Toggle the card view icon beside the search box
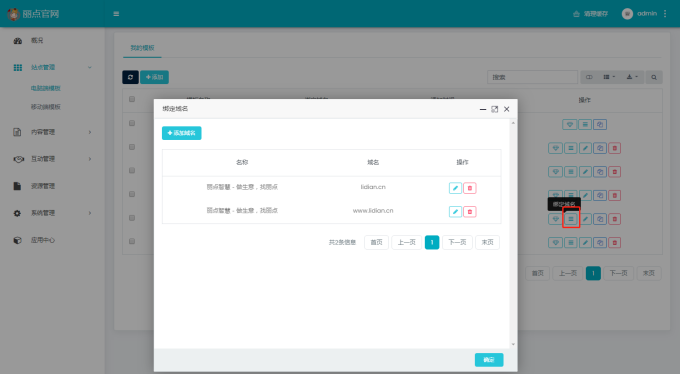Screen dimensions: 681x375 [x=589, y=77]
